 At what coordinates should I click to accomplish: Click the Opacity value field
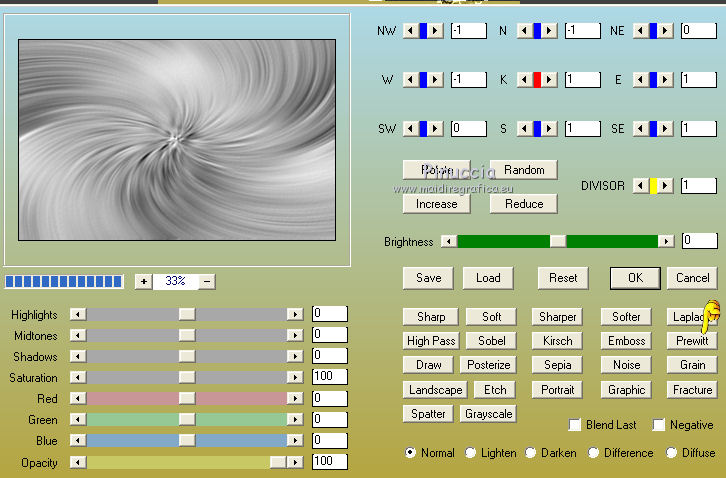pyautogui.click(x=330, y=461)
